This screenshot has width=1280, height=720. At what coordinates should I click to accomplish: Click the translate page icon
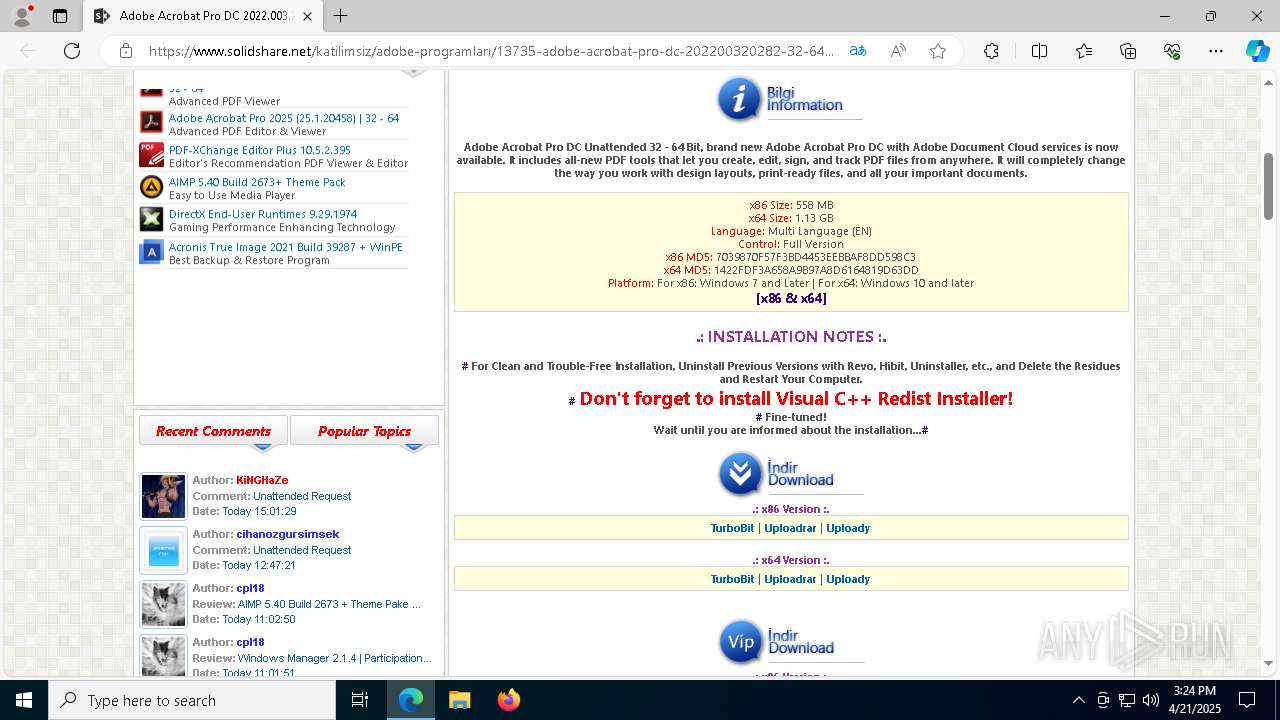[x=858, y=51]
